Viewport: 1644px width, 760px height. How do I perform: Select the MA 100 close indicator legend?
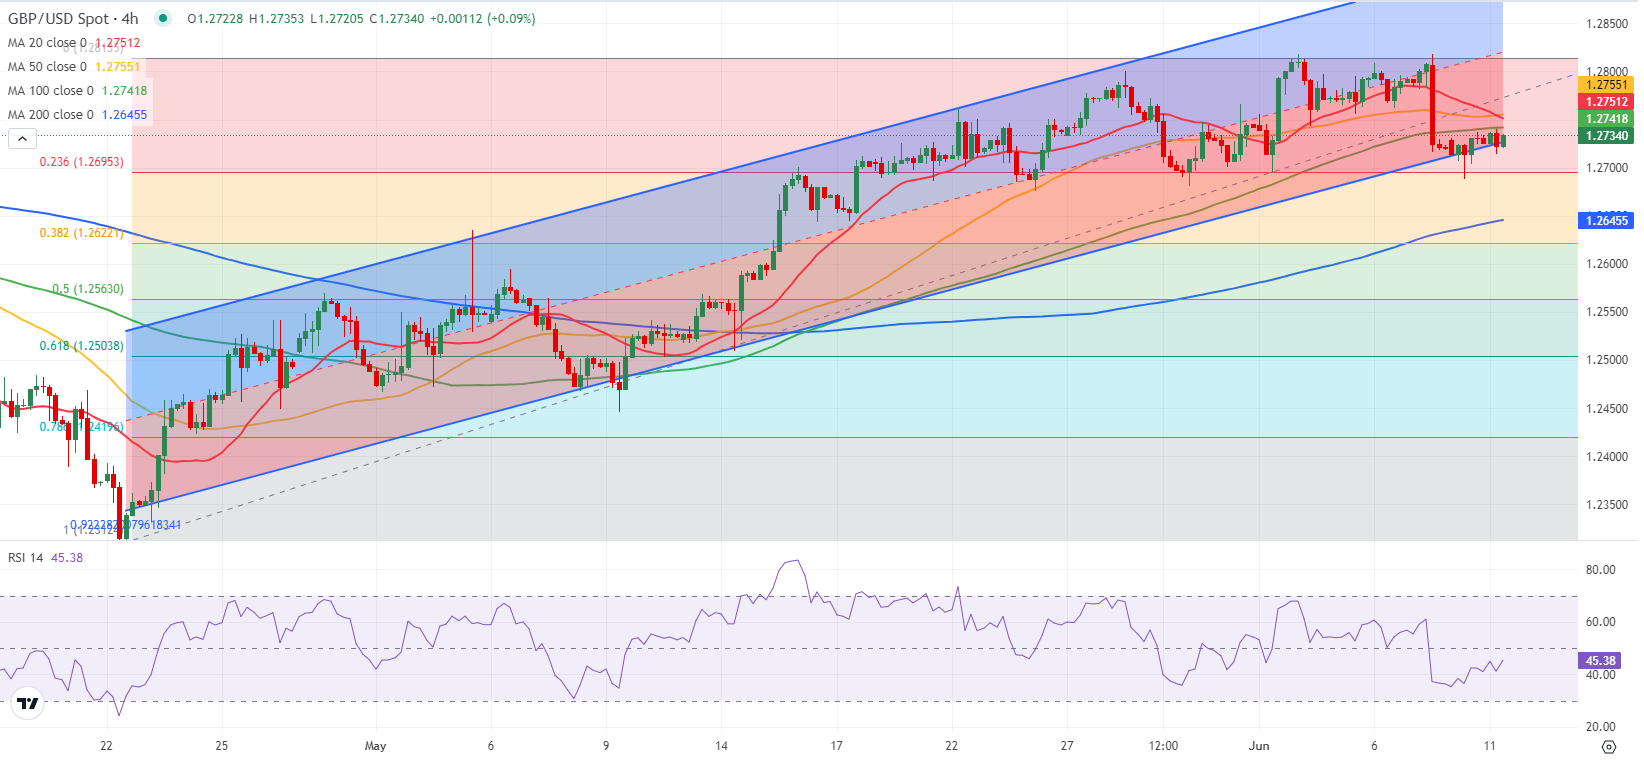pyautogui.click(x=51, y=91)
